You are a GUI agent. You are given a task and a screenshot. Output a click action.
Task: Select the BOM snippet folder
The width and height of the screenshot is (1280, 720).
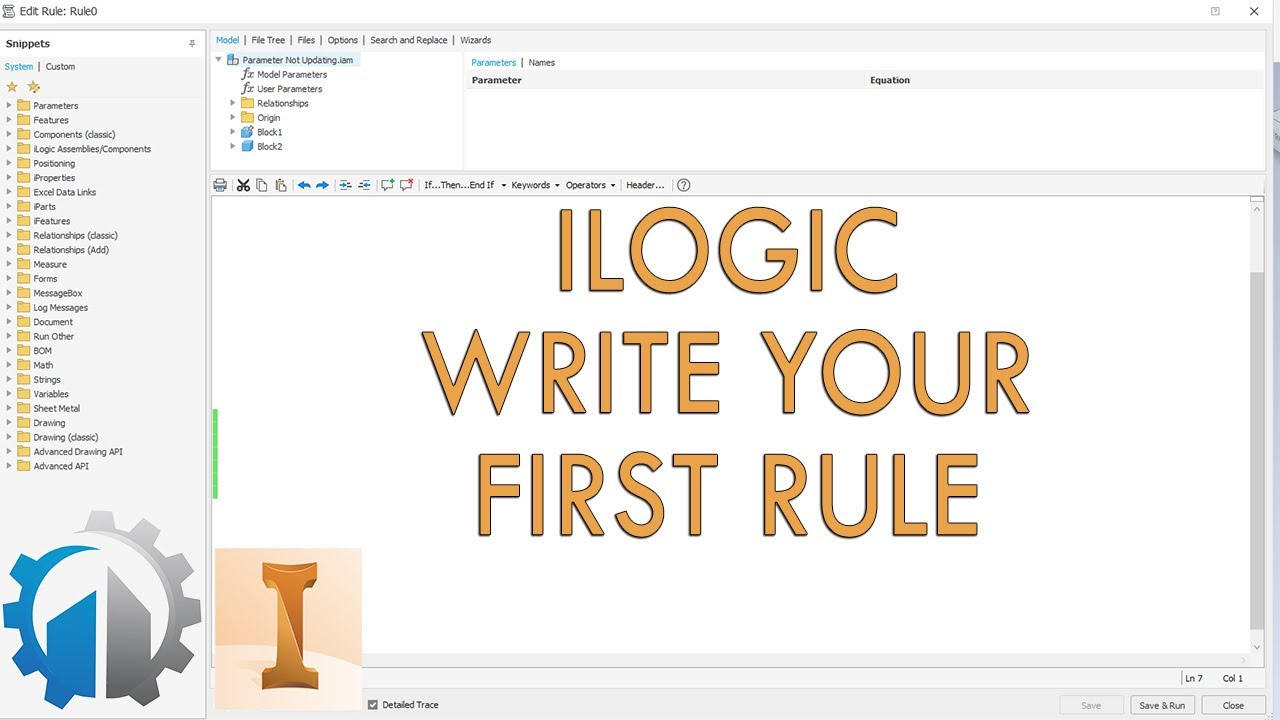(x=42, y=351)
